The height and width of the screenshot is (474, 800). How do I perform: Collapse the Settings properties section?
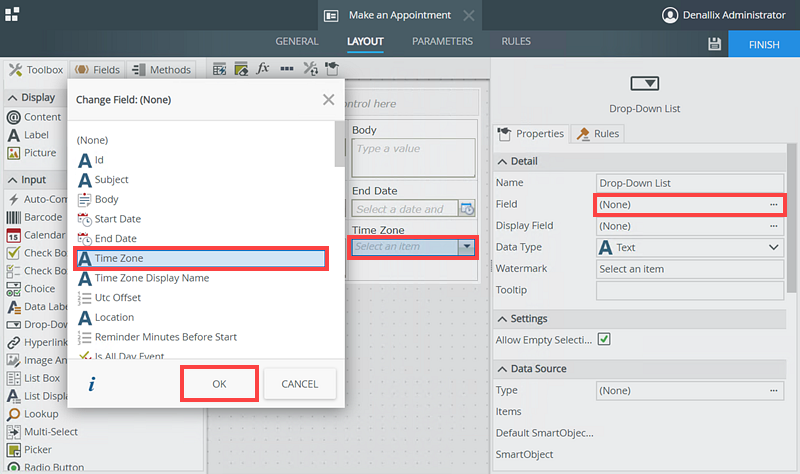coord(502,319)
